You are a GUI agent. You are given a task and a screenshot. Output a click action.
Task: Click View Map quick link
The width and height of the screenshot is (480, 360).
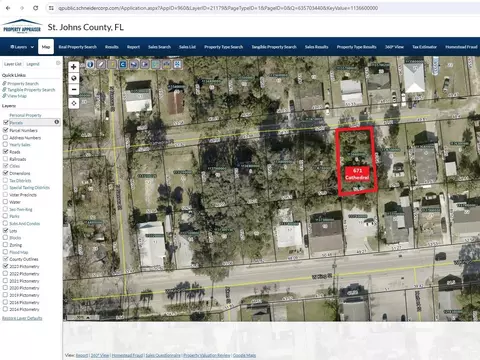(17, 96)
